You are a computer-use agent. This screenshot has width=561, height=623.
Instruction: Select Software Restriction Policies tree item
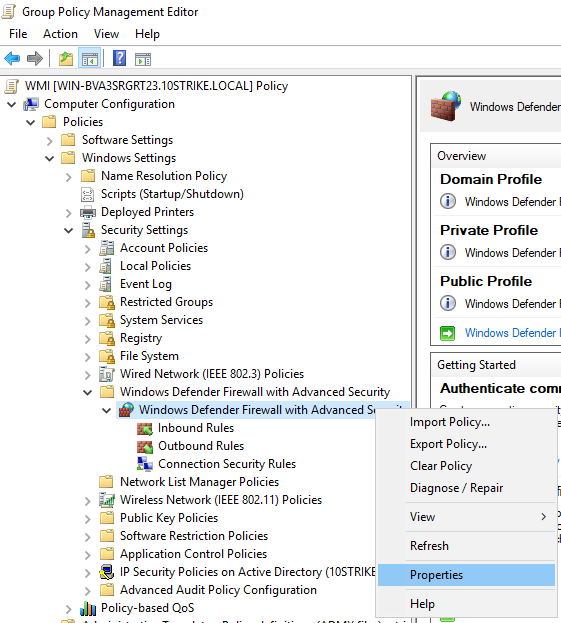point(194,536)
